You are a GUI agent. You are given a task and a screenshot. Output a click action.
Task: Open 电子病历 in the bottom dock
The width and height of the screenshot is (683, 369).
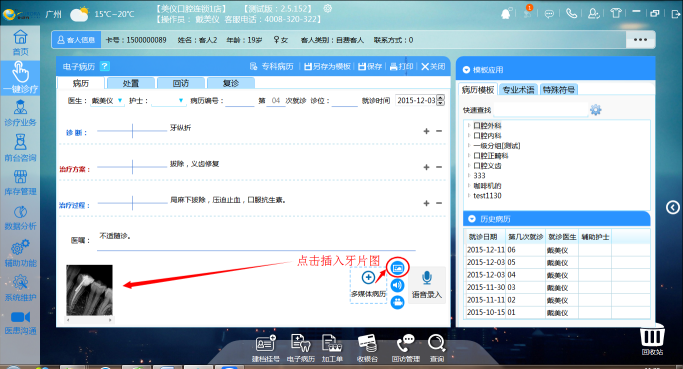301,348
